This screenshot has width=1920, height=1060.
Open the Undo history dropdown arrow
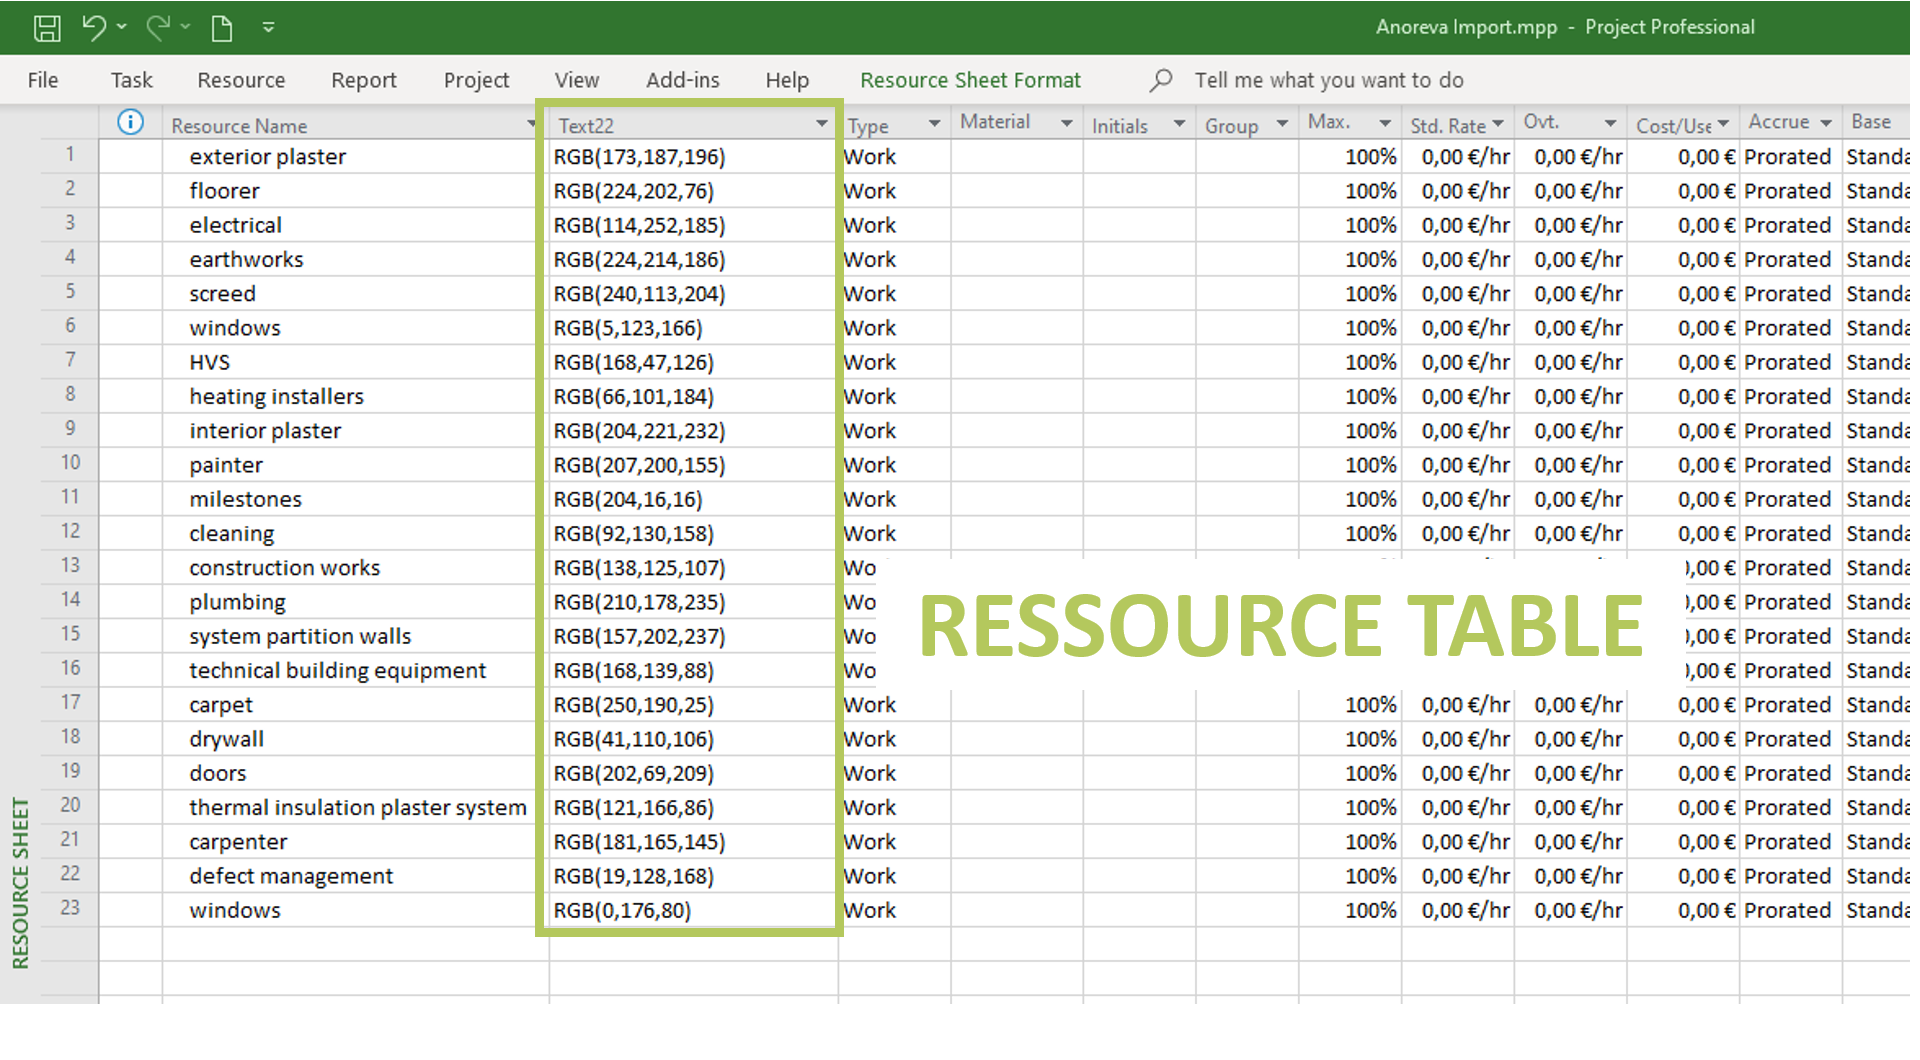click(x=122, y=27)
